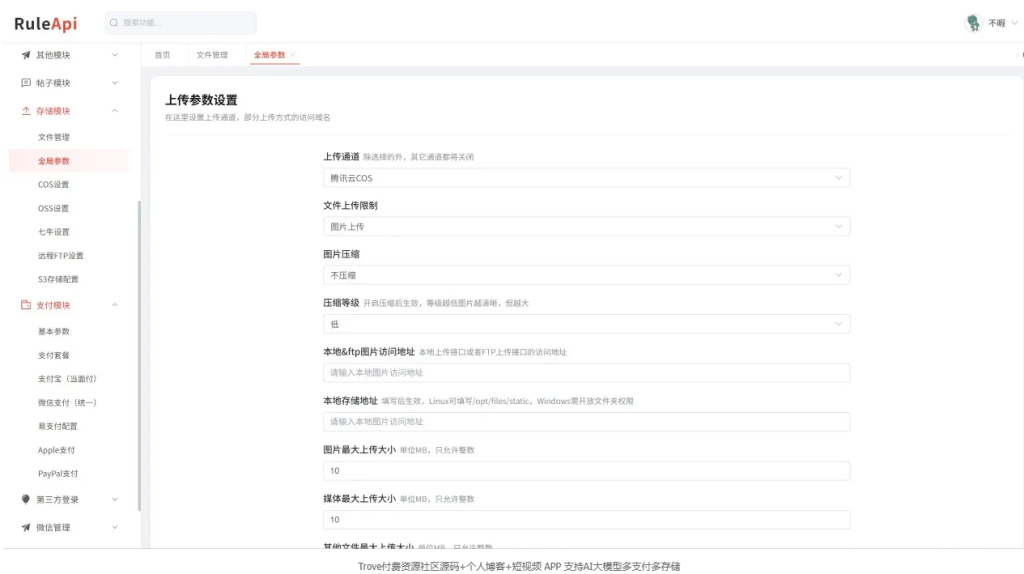Open 易支付配置 in the sidebar

57,426
